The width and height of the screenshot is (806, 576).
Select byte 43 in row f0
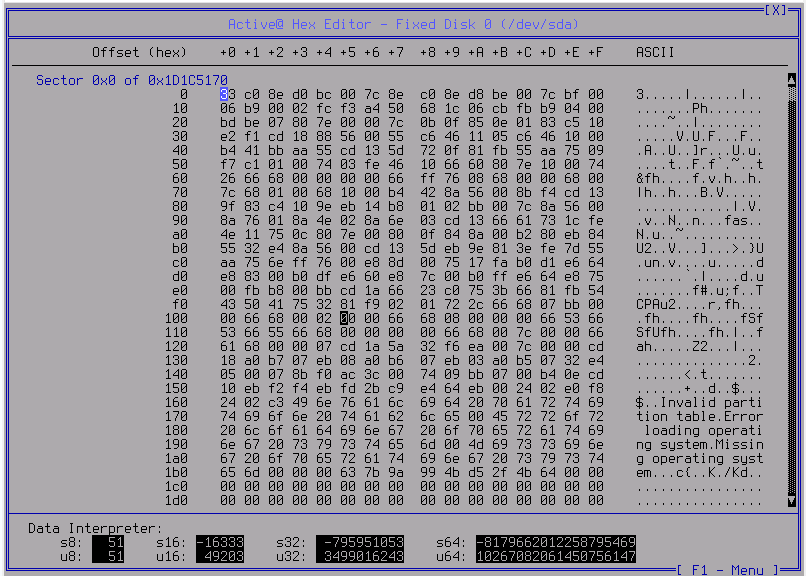click(228, 305)
